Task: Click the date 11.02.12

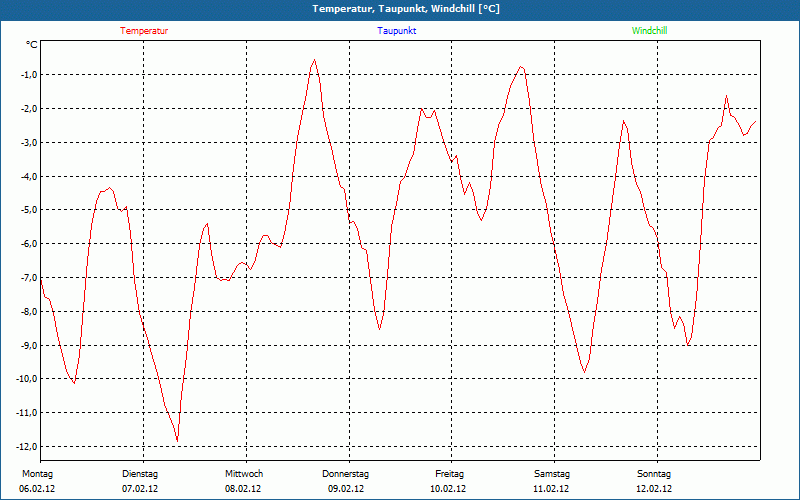Action: tap(551, 489)
